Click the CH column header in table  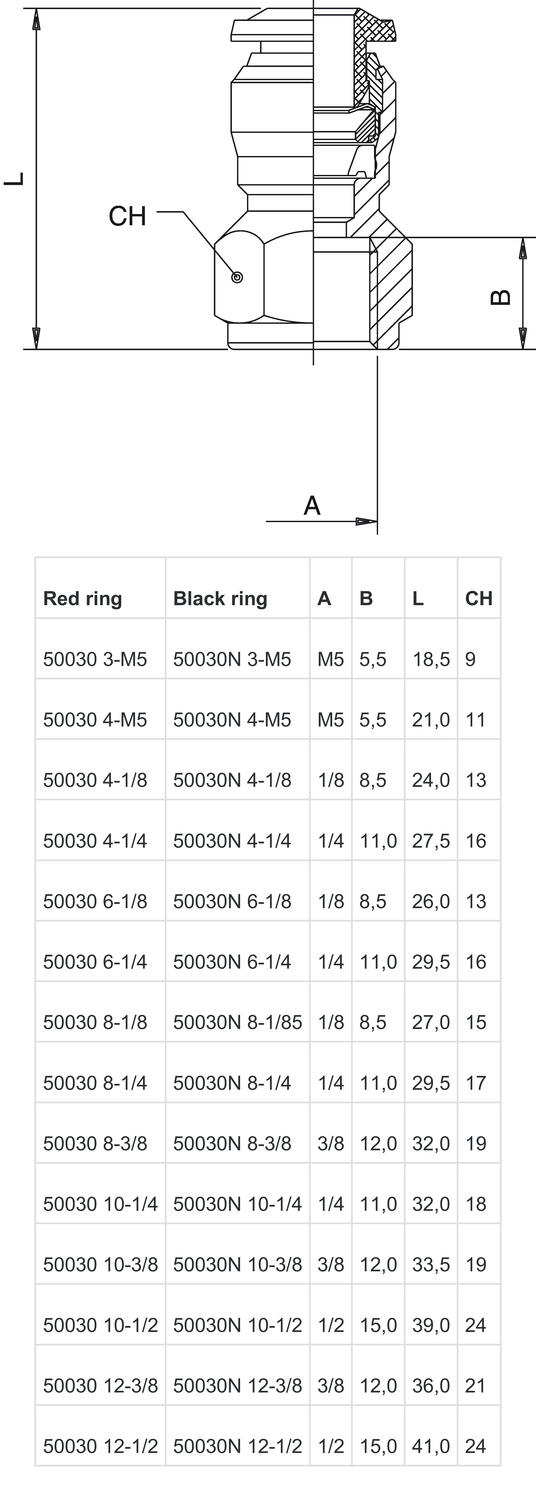(478, 600)
